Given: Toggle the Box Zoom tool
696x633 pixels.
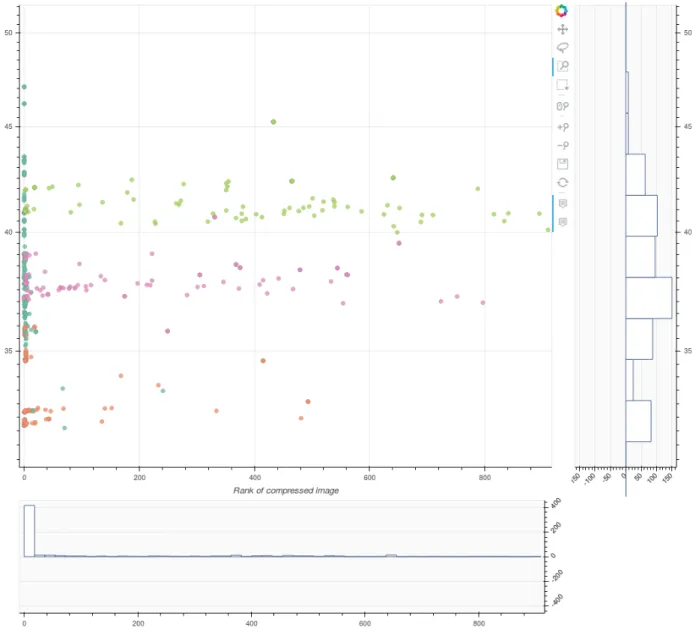Looking at the screenshot, I should [562, 67].
